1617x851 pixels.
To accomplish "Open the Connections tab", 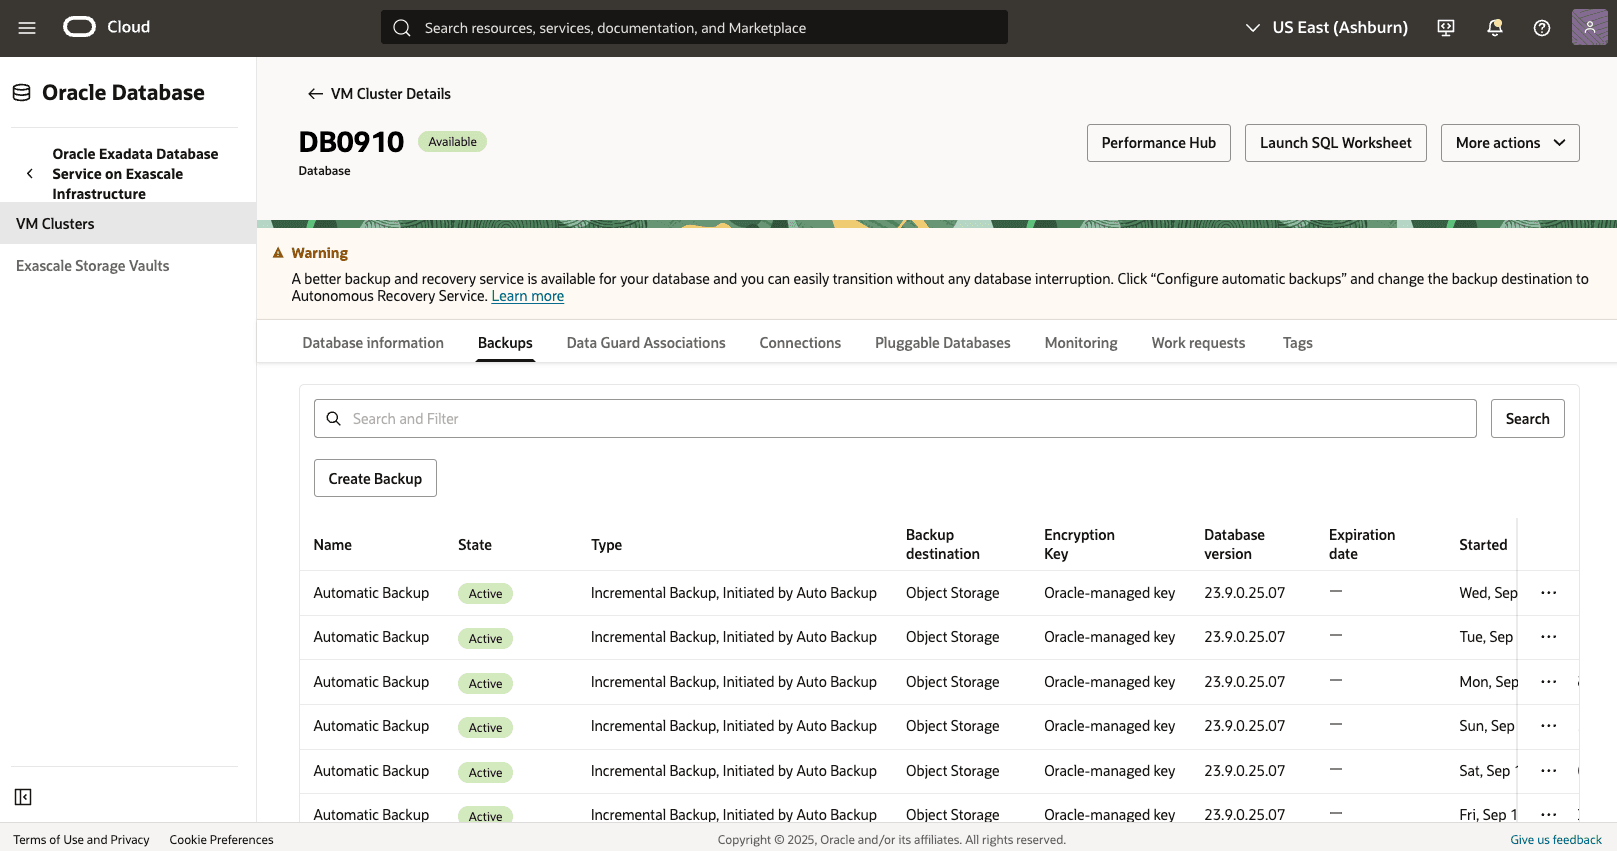I will 800,343.
